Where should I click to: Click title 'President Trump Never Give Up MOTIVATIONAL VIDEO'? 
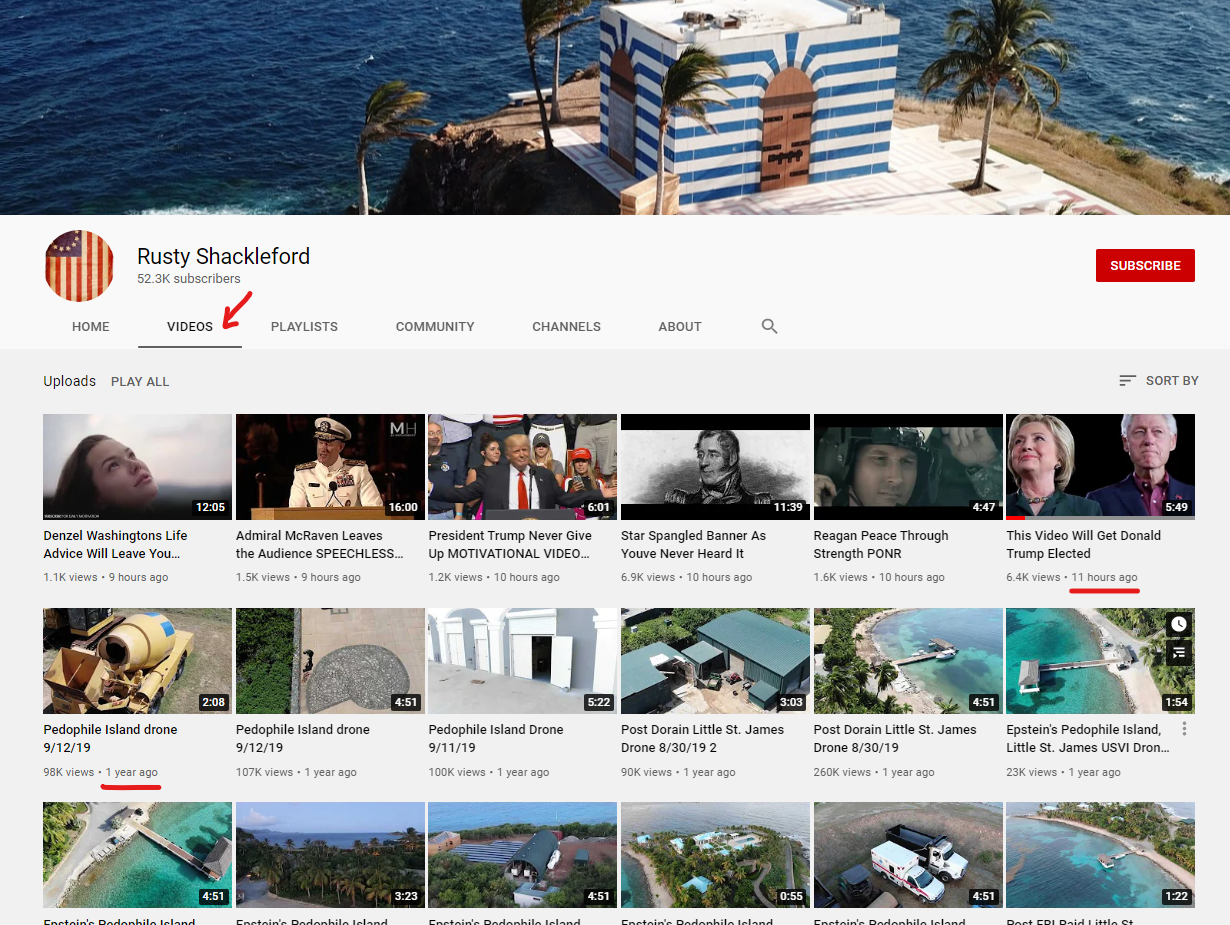tap(510, 545)
